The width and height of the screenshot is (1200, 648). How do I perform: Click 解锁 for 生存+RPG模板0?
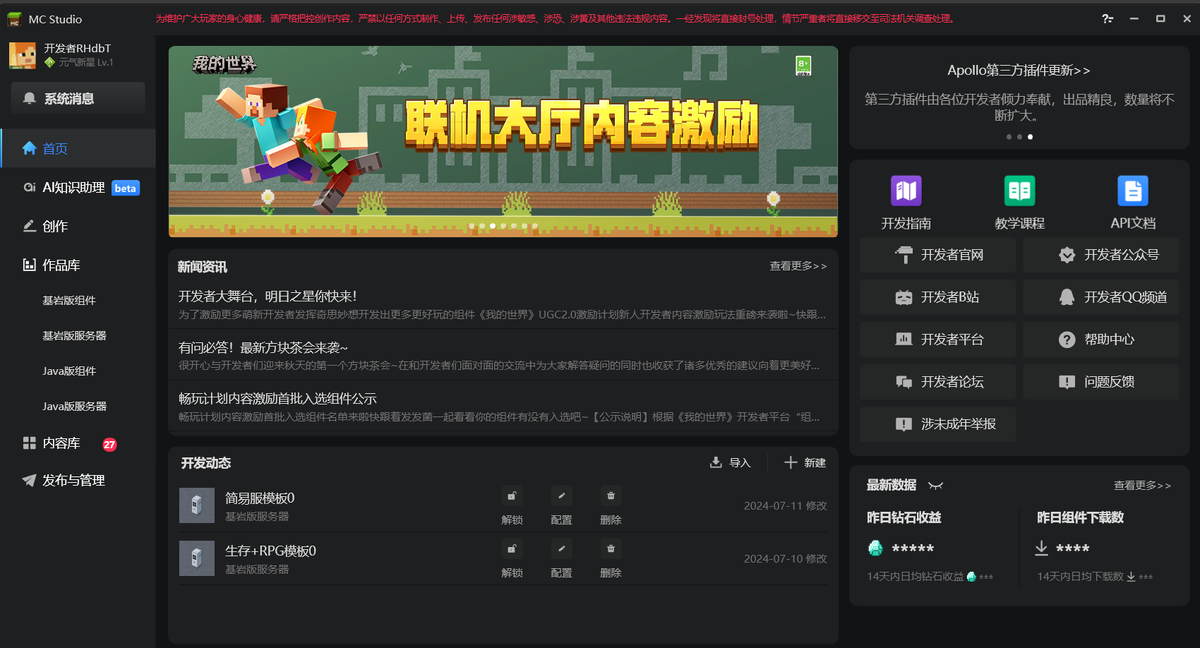coord(512,559)
